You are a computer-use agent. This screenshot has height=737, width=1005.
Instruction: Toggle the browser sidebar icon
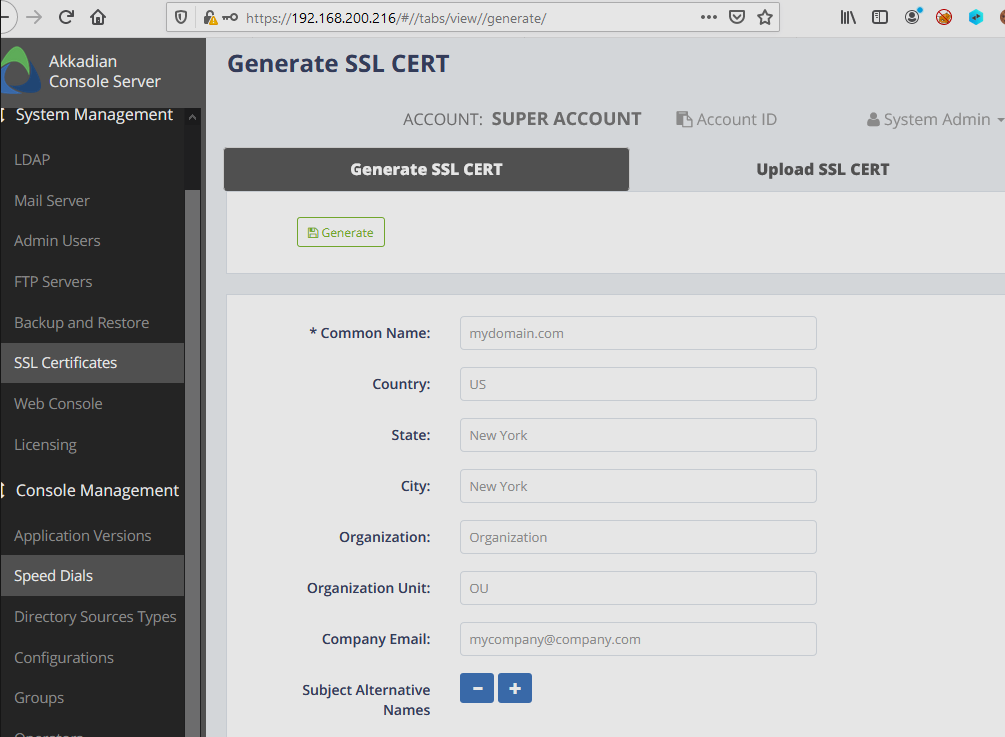tap(880, 17)
